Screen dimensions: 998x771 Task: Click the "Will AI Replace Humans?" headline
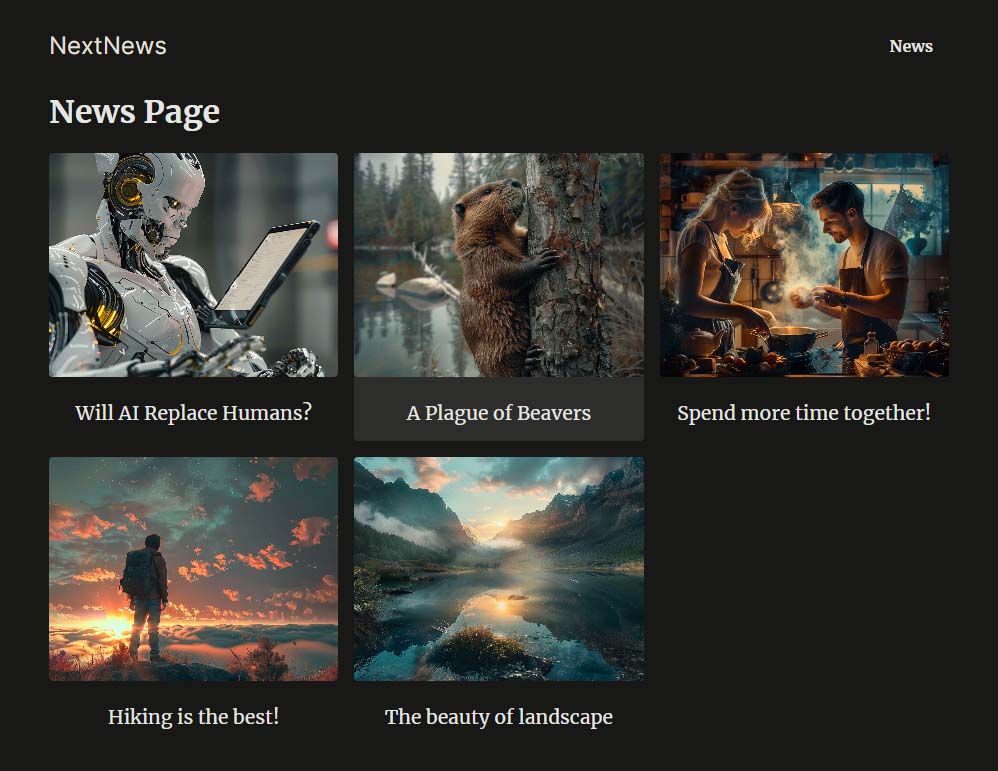(193, 412)
